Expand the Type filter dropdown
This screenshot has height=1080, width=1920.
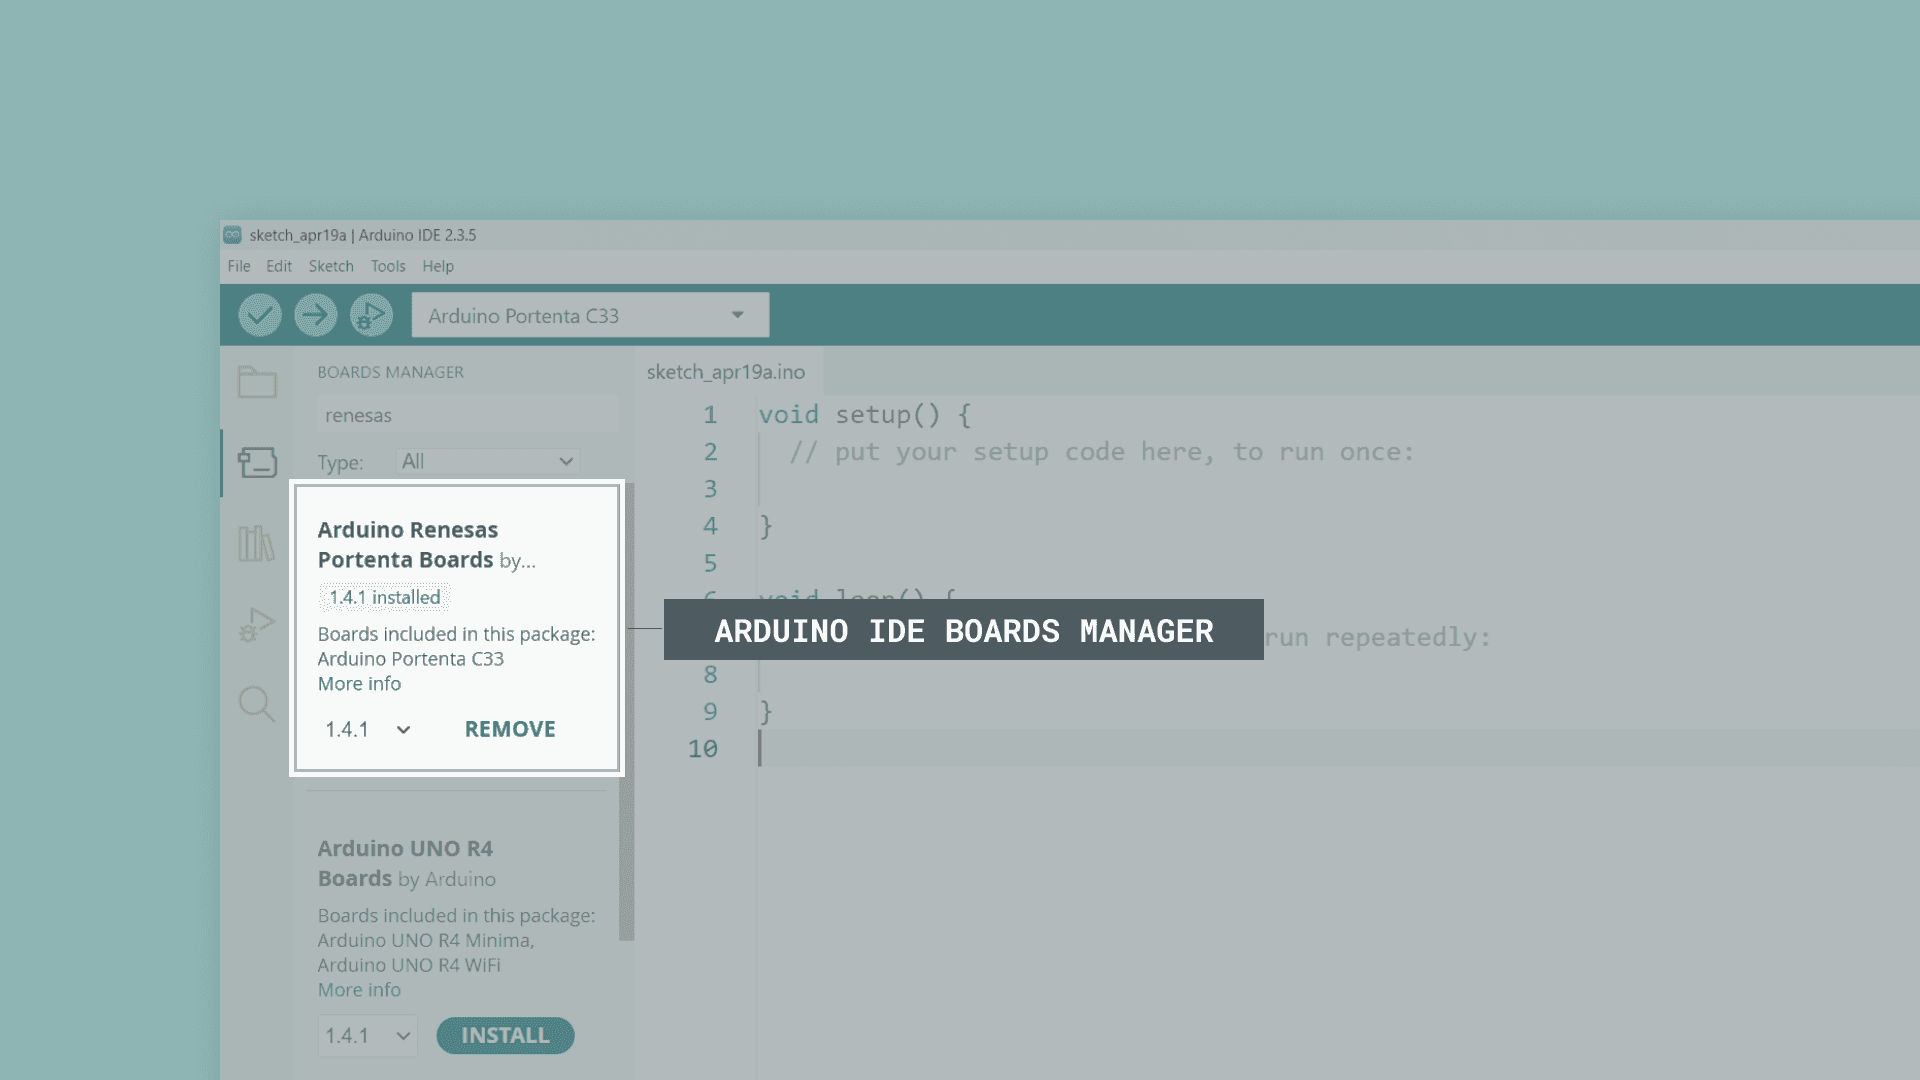click(x=487, y=461)
